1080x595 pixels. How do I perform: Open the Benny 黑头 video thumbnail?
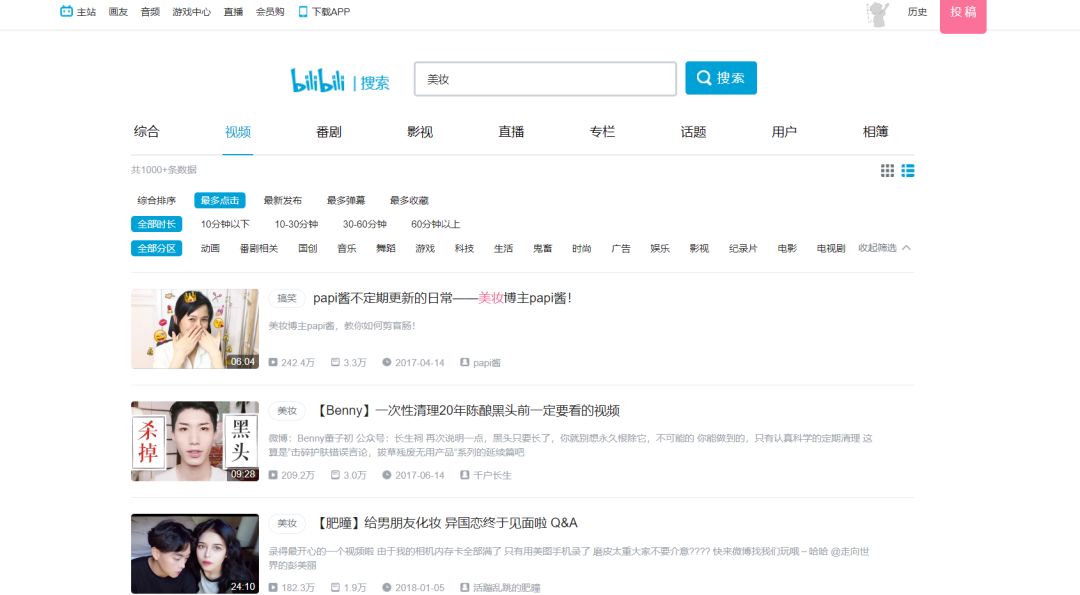pyautogui.click(x=195, y=441)
